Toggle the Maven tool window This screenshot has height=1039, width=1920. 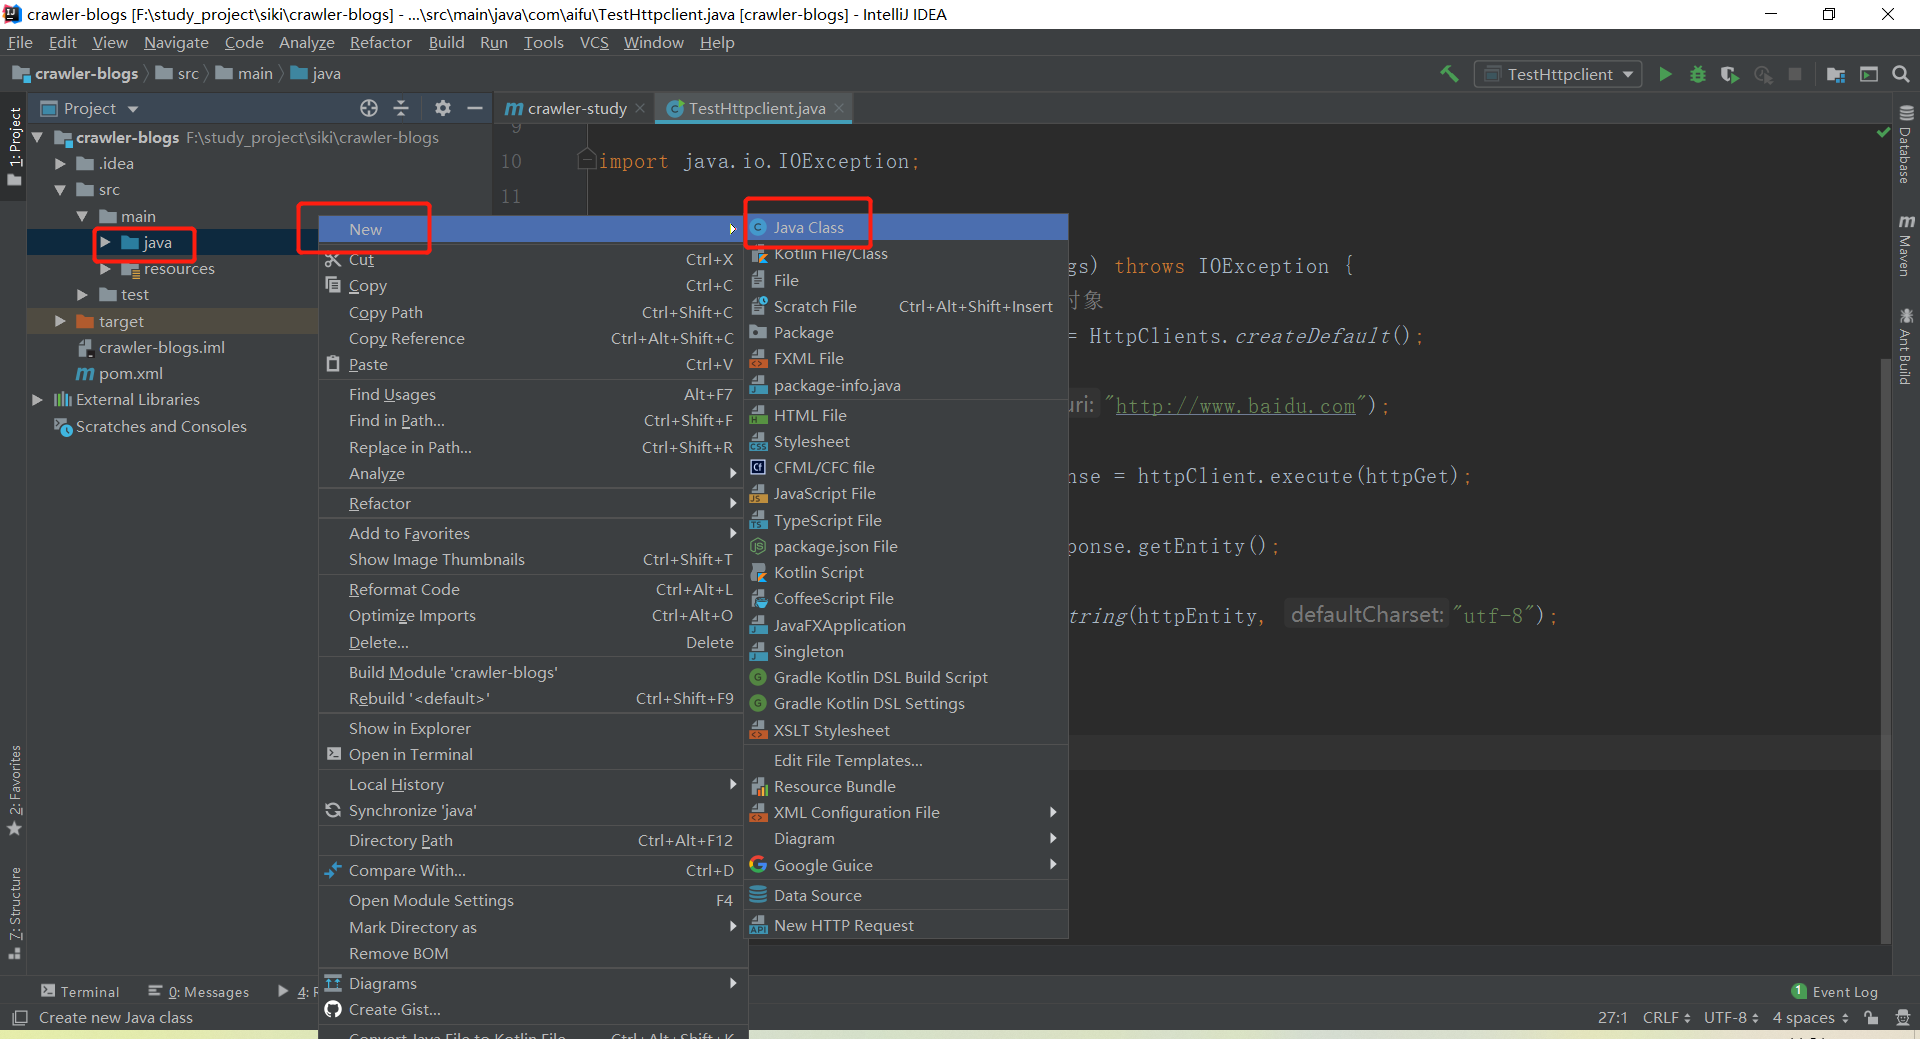(x=1906, y=245)
